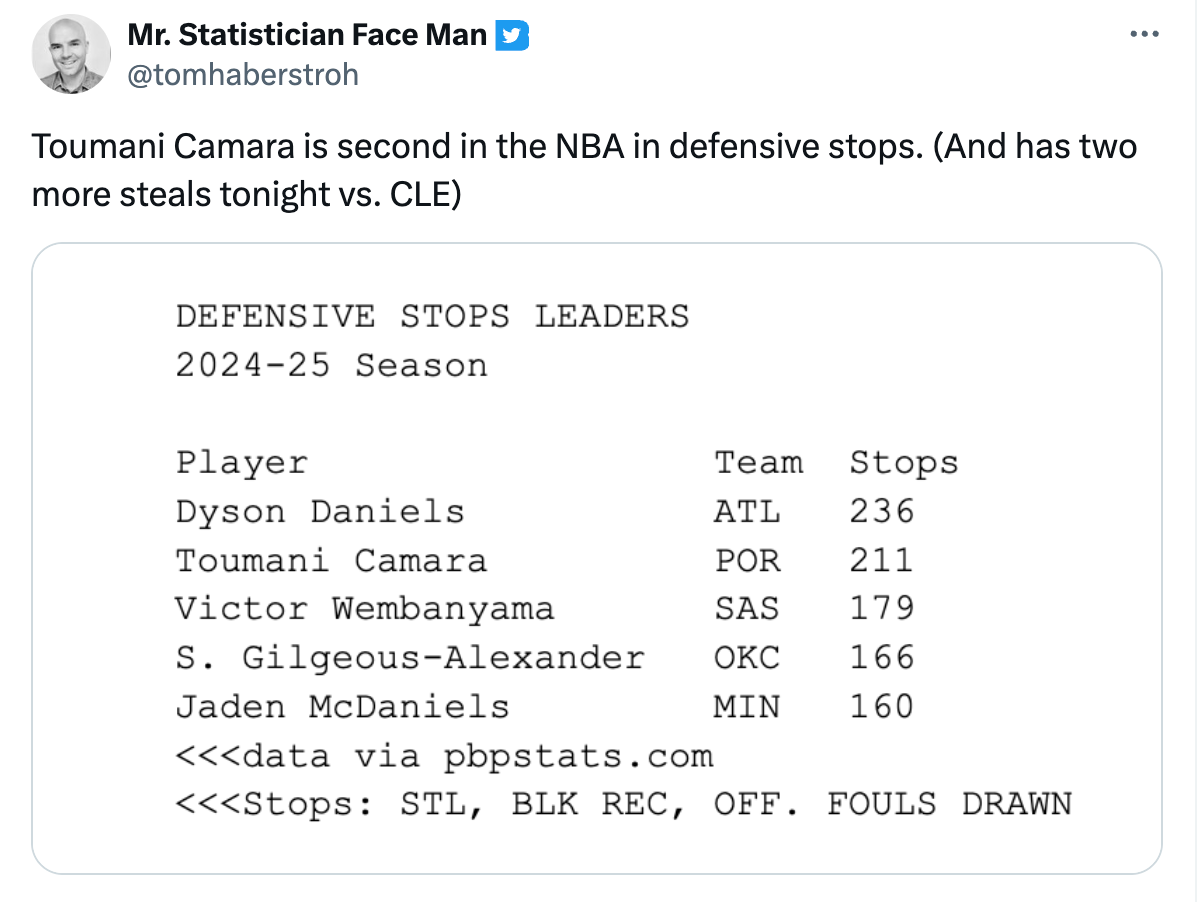Click the Stops definition footnote line

623,804
